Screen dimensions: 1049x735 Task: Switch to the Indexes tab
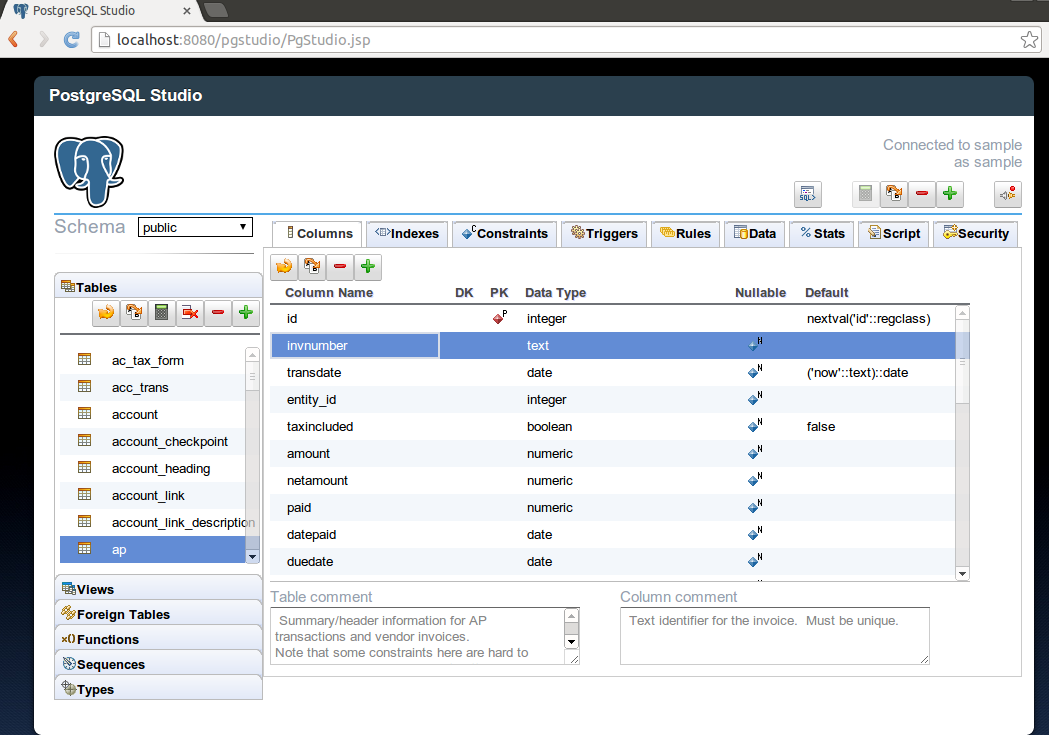(407, 234)
